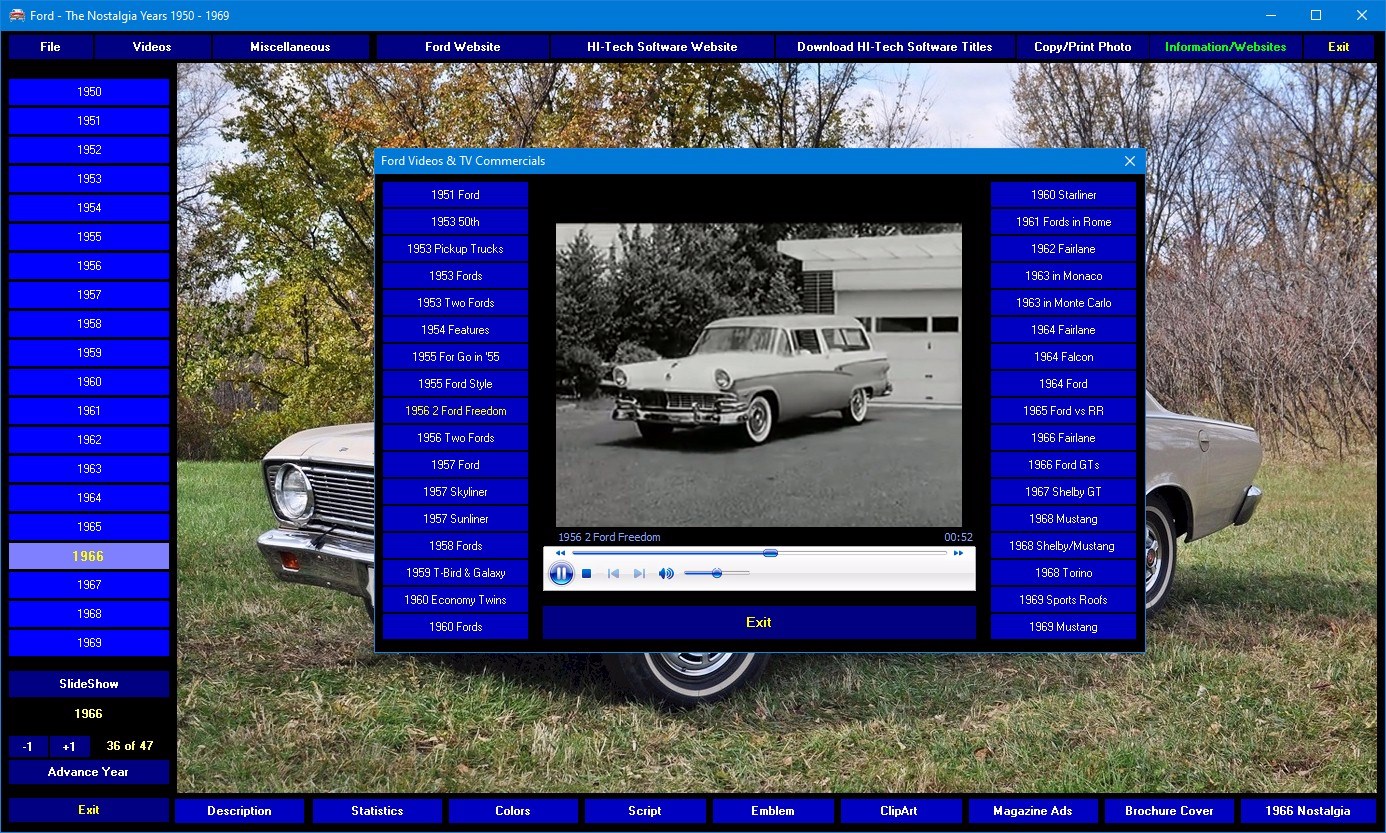Click Download HI-Tech Software Titles

(895, 47)
